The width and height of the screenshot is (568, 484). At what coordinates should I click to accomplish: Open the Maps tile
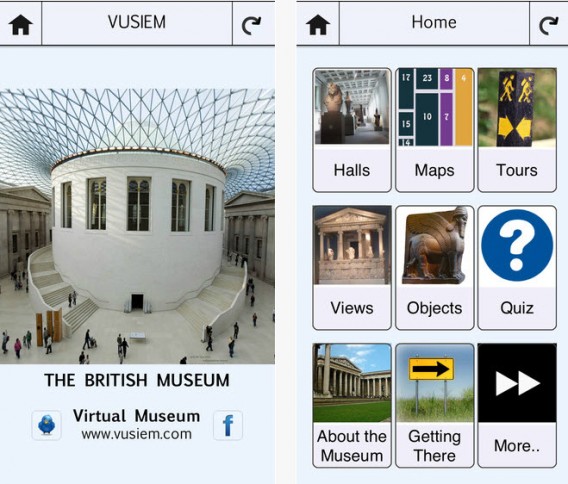[435, 130]
